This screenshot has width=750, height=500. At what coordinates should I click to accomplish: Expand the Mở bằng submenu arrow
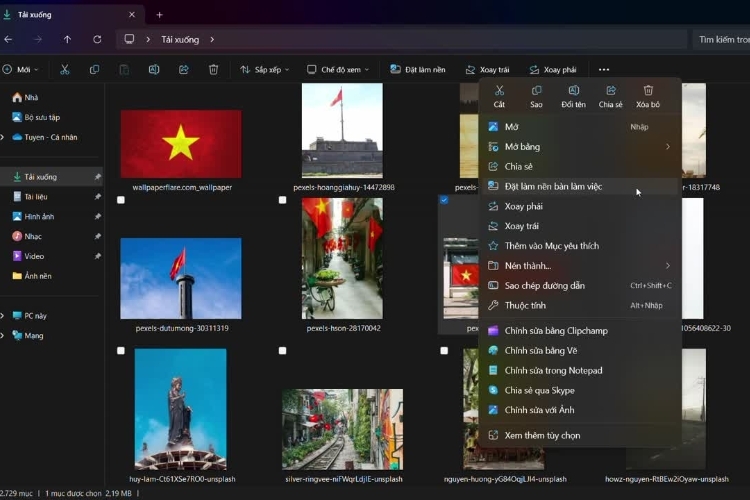coord(668,146)
